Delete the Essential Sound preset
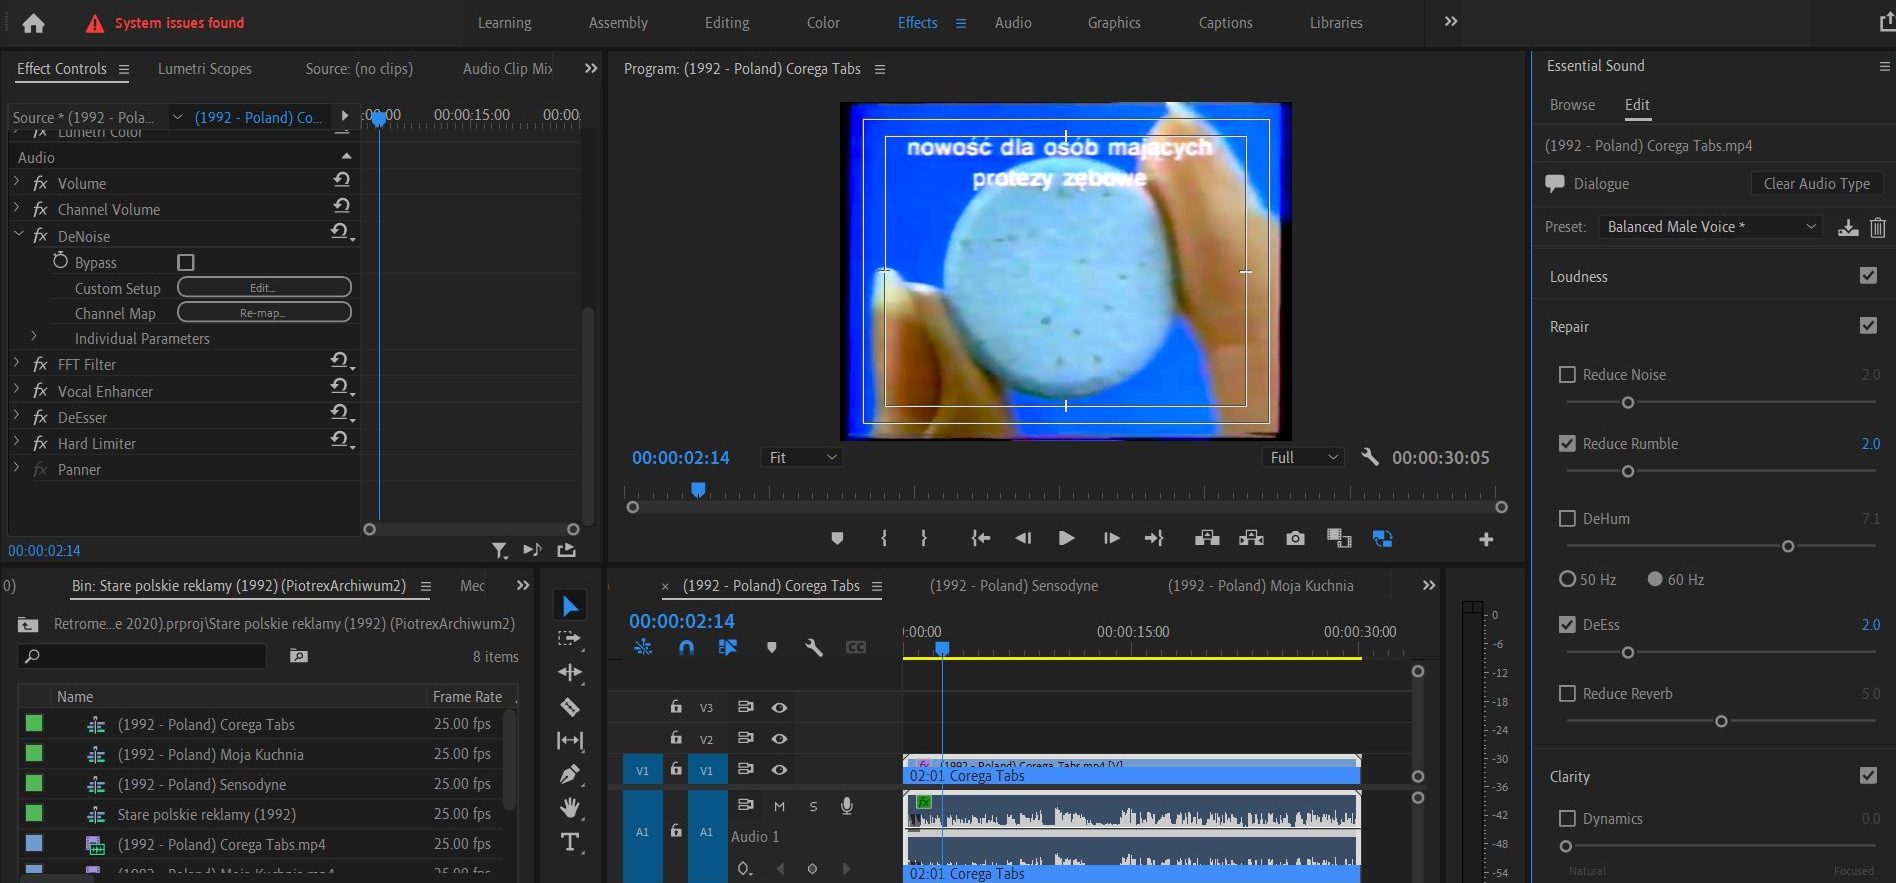This screenshot has height=883, width=1896. pos(1878,227)
